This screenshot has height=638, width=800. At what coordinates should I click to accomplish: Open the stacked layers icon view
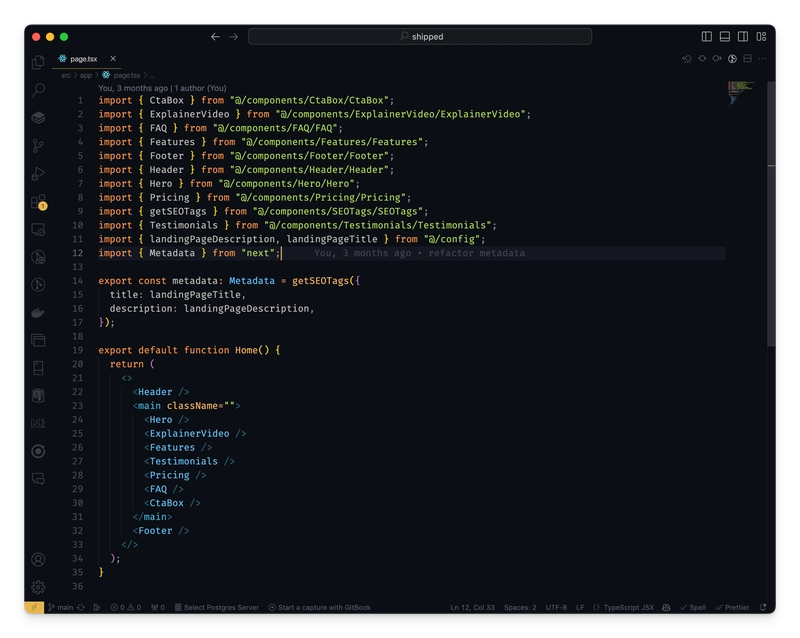(38, 118)
